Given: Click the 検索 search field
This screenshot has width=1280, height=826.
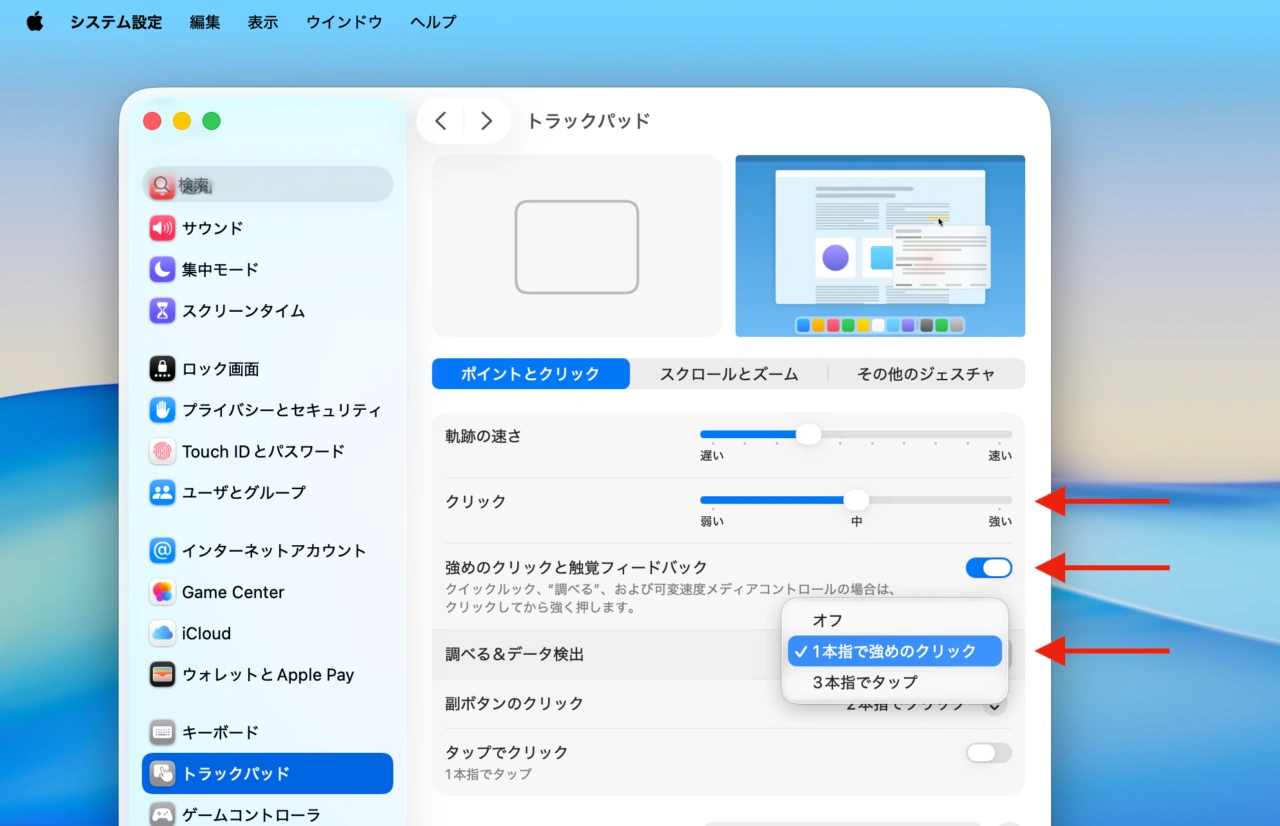Looking at the screenshot, I should point(267,184).
